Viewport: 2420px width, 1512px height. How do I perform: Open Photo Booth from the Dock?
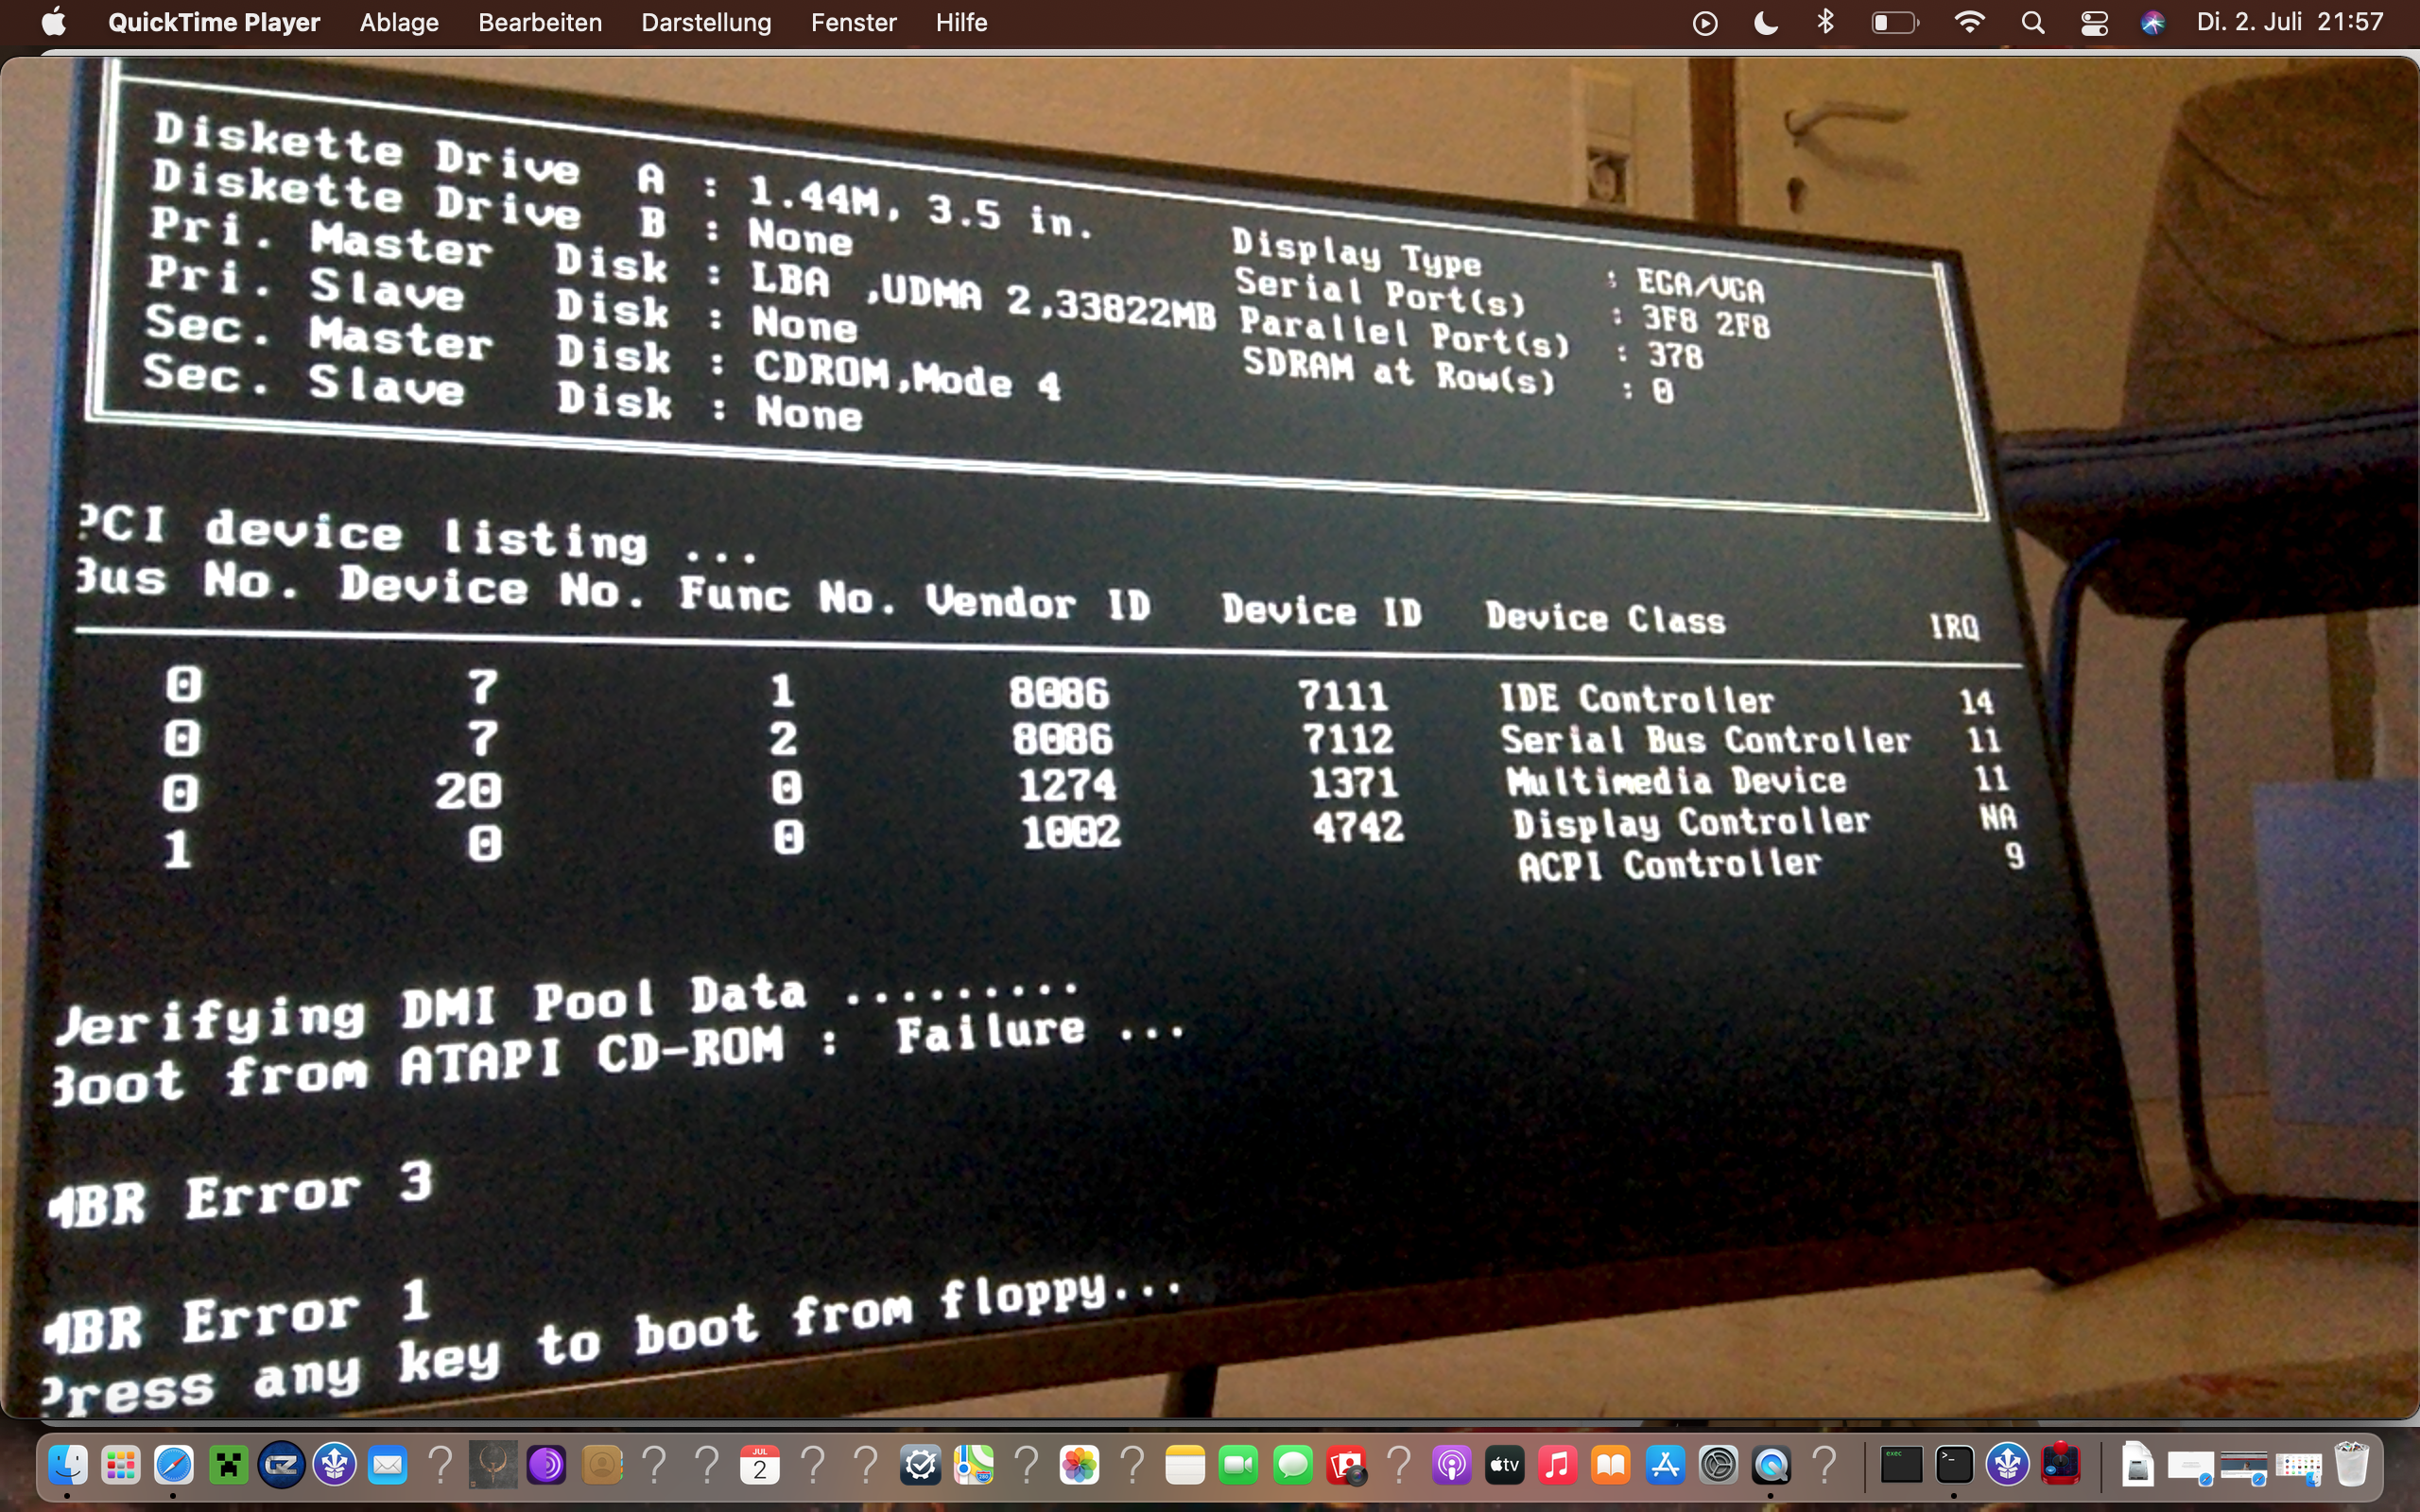coord(1346,1466)
